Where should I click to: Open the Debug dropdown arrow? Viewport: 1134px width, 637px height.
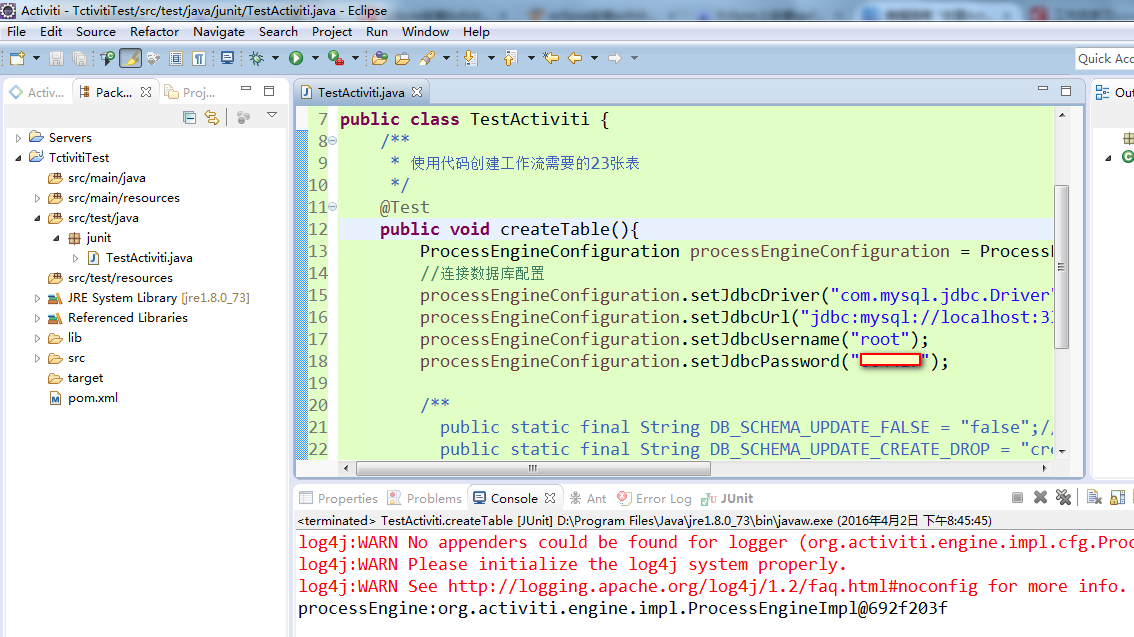coord(275,58)
